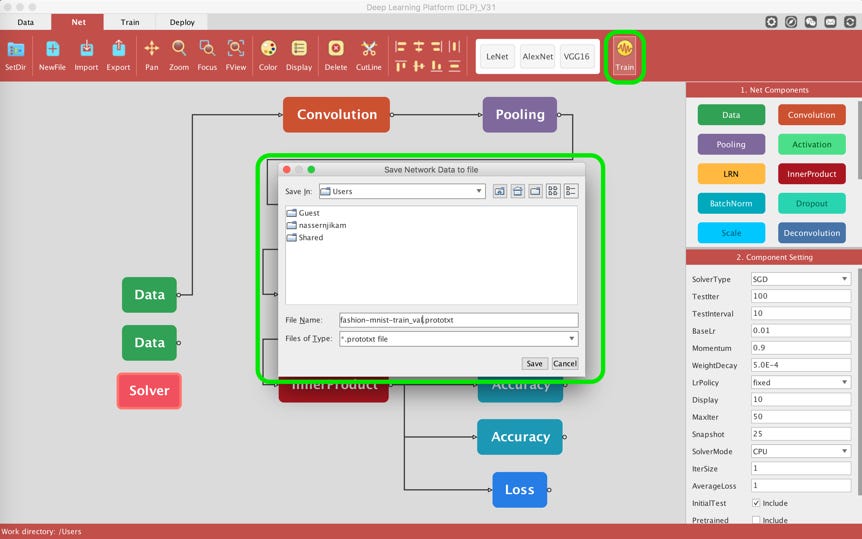
Task: Open the Color palette tool
Action: point(268,48)
